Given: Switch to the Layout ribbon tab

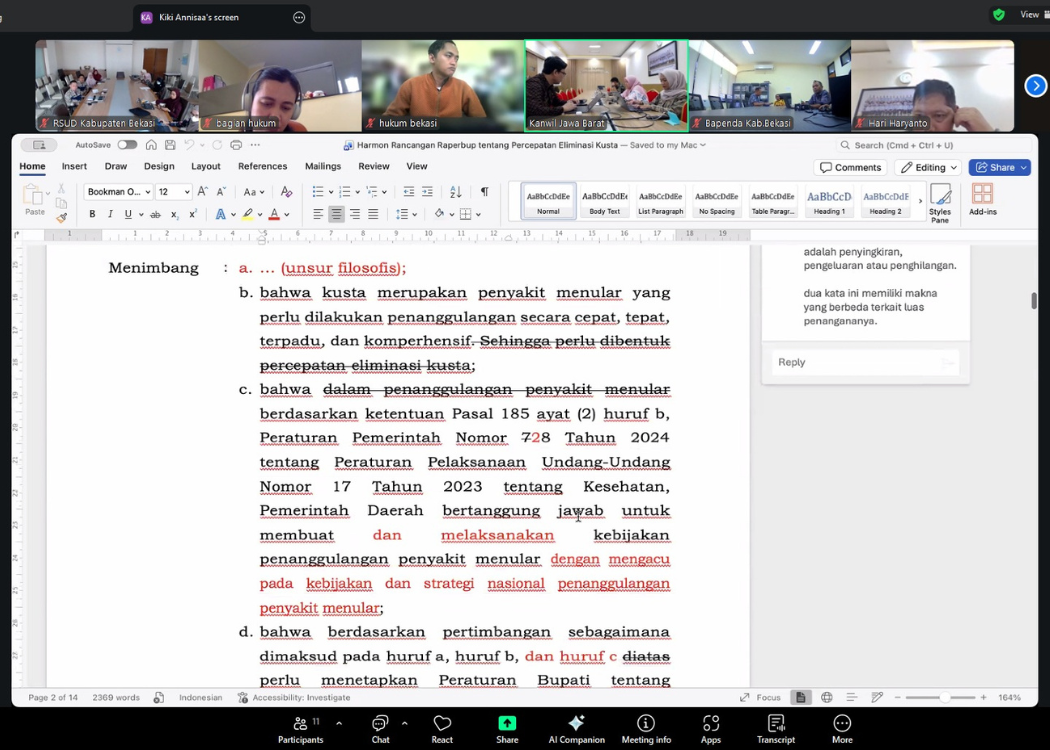Looking at the screenshot, I should pyautogui.click(x=205, y=166).
